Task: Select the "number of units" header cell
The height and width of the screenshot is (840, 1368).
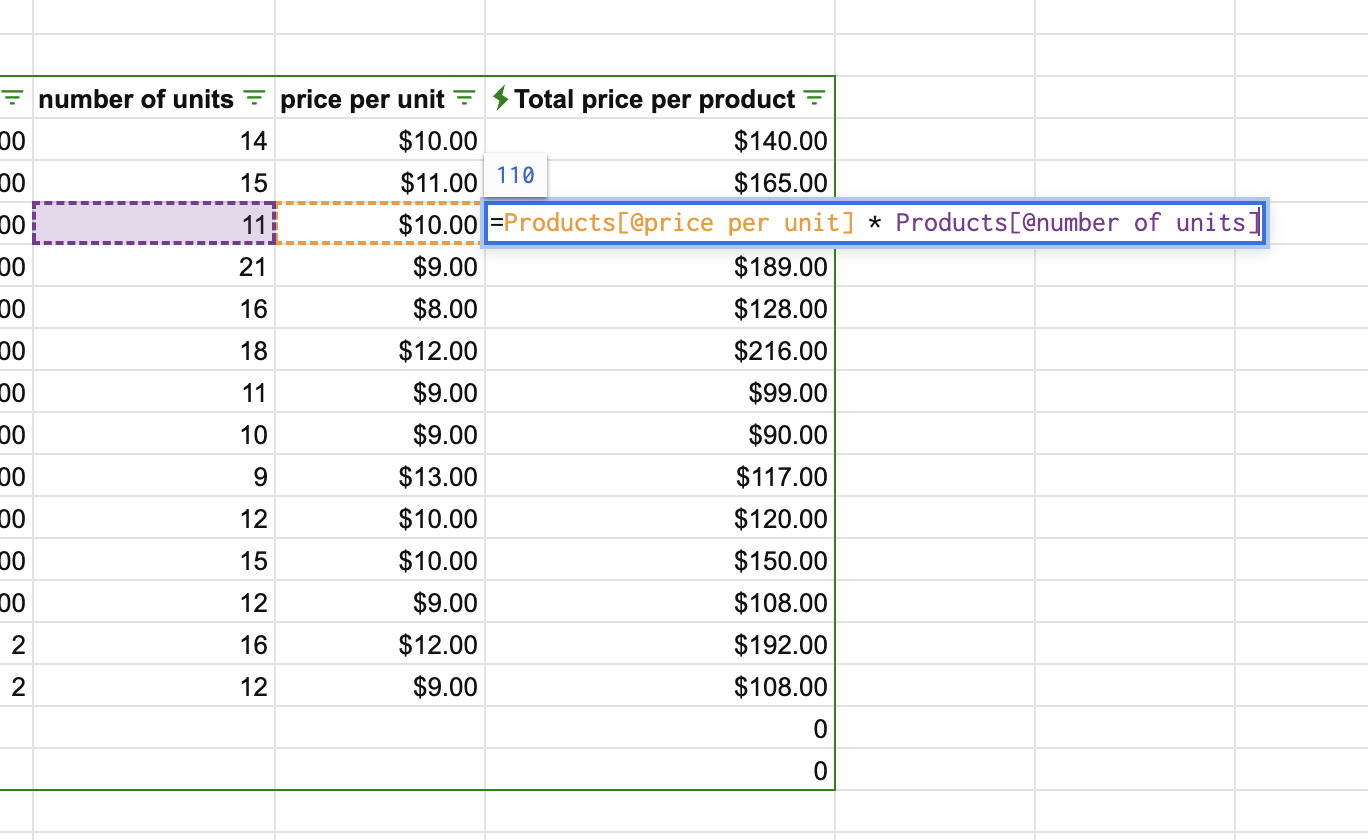Action: click(x=135, y=99)
